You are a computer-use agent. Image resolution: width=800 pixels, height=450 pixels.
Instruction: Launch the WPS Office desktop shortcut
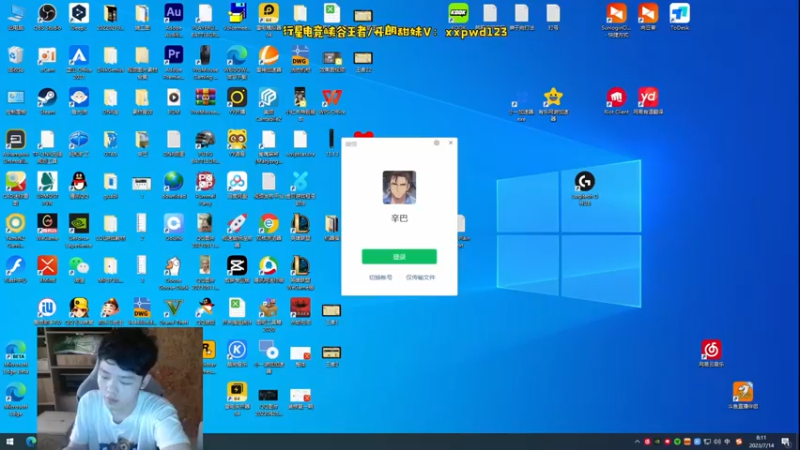tap(332, 97)
